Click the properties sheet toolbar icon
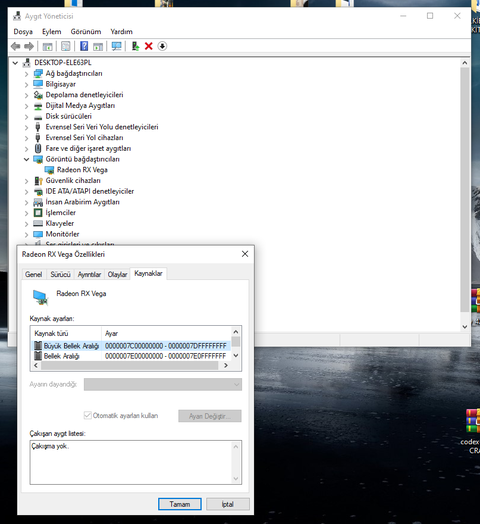 click(x=66, y=46)
